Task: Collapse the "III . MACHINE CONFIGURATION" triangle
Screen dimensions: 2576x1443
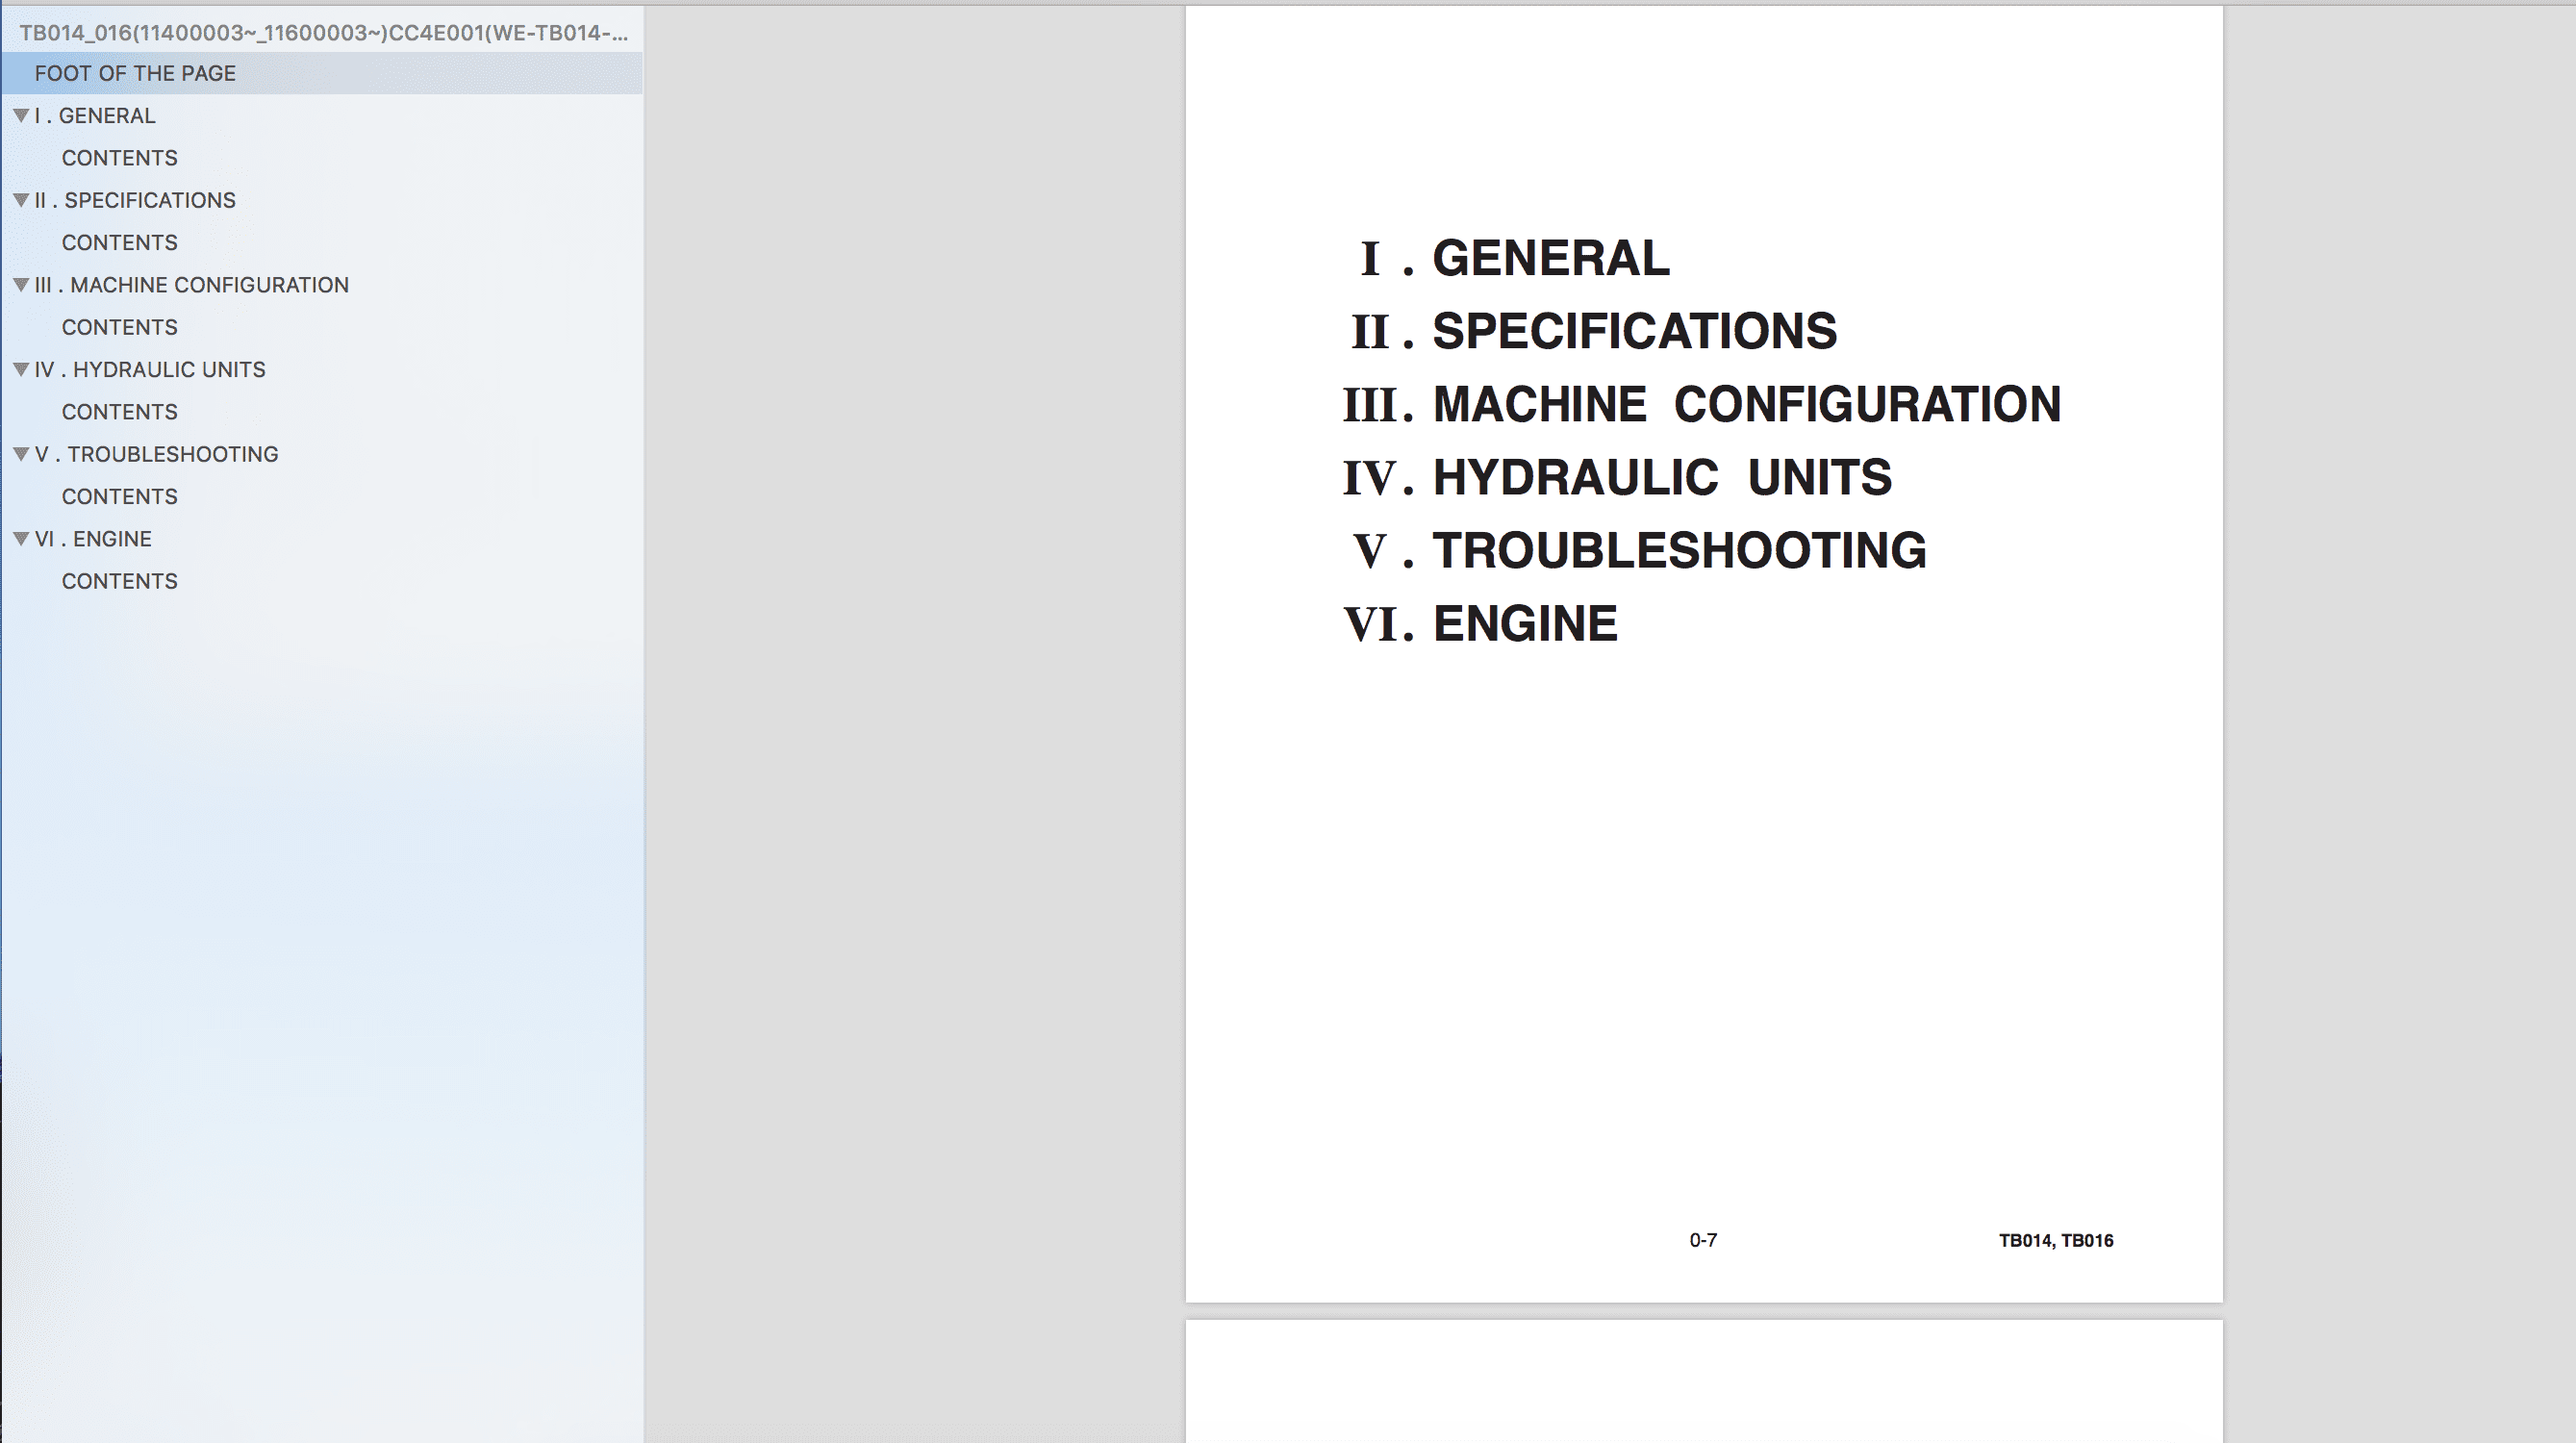Action: (23, 284)
